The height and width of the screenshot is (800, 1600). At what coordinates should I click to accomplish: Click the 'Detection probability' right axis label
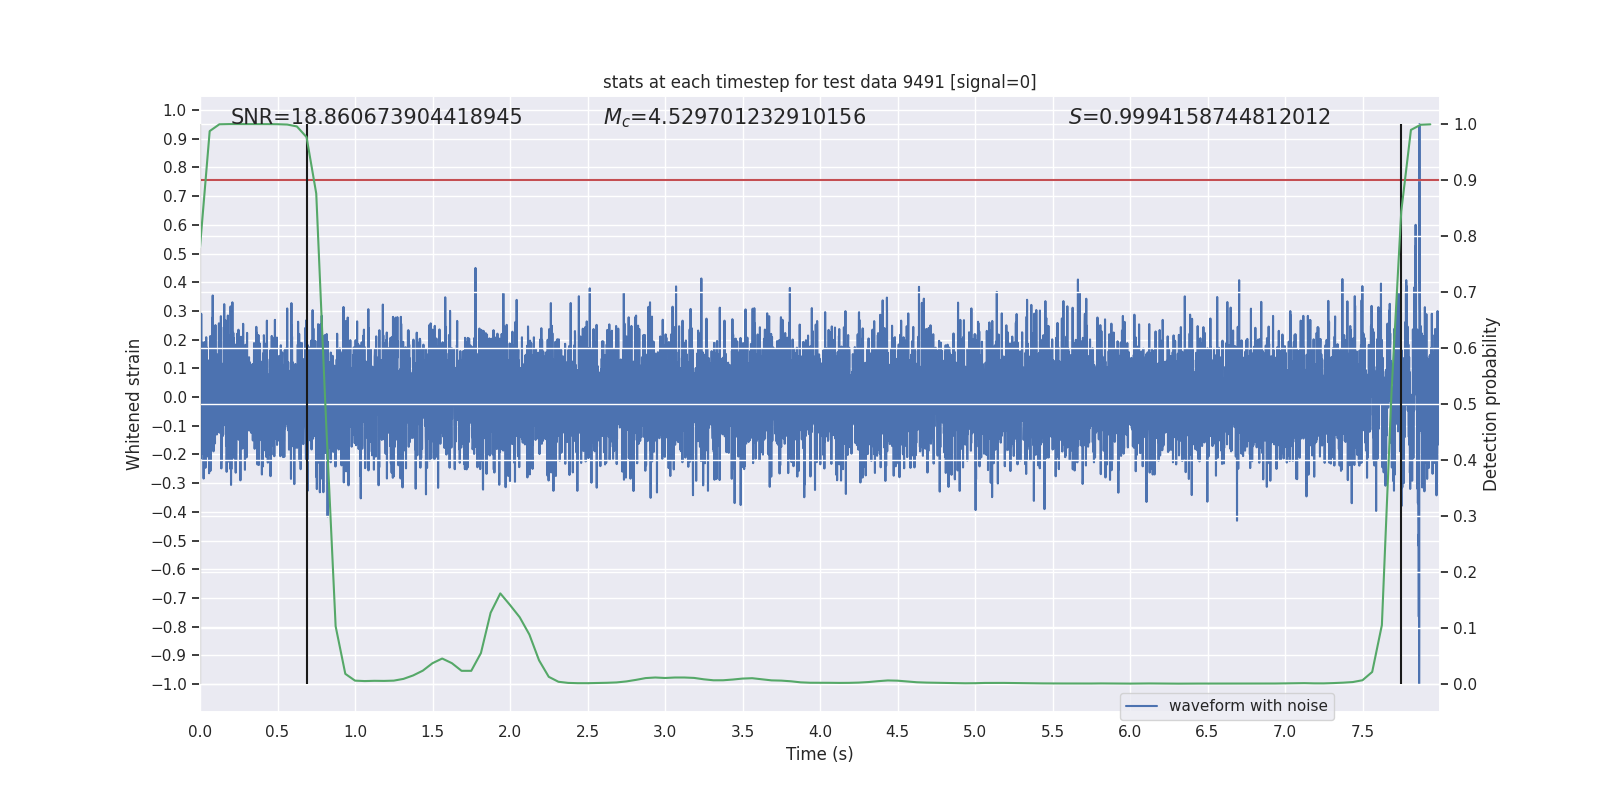click(1490, 404)
